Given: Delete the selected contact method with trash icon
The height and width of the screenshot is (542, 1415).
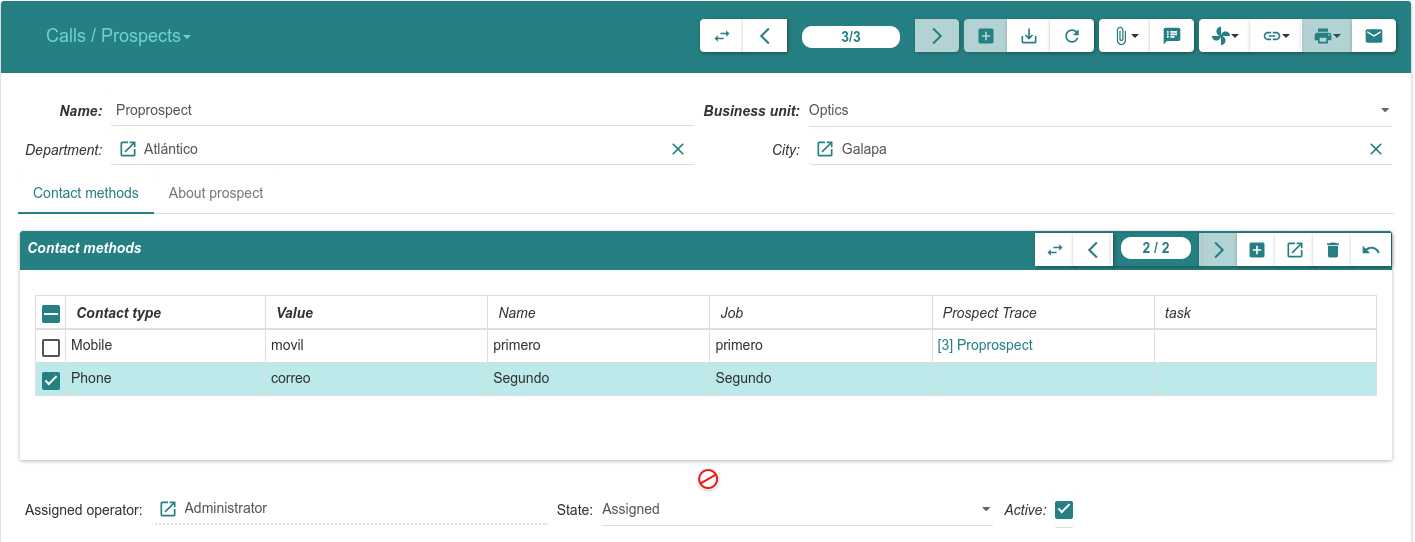Looking at the screenshot, I should [1332, 250].
